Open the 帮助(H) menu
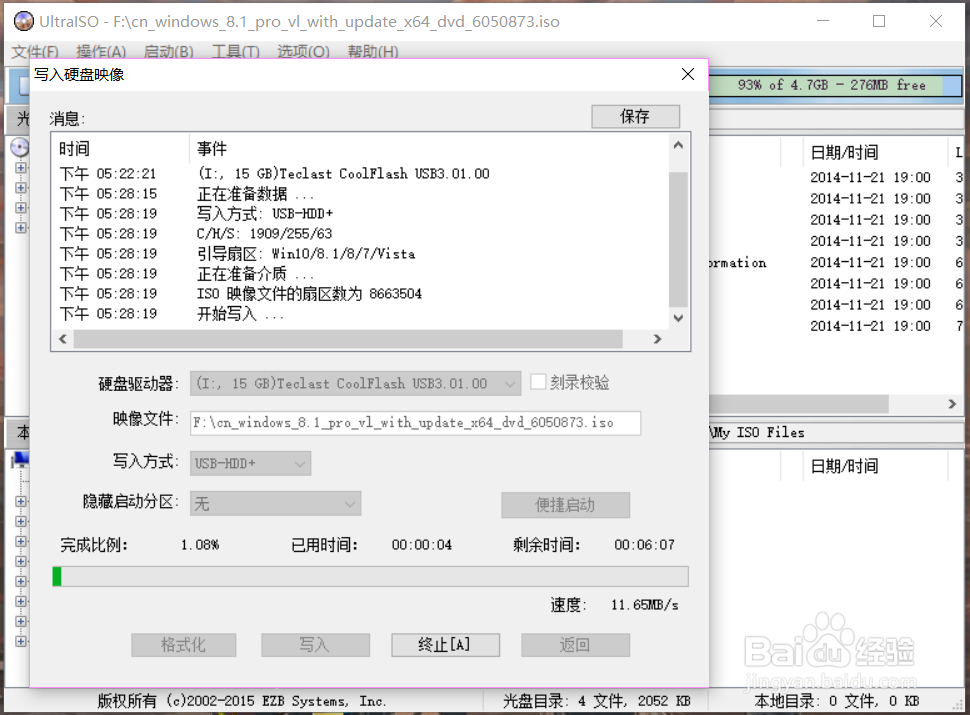970x715 pixels. point(373,52)
